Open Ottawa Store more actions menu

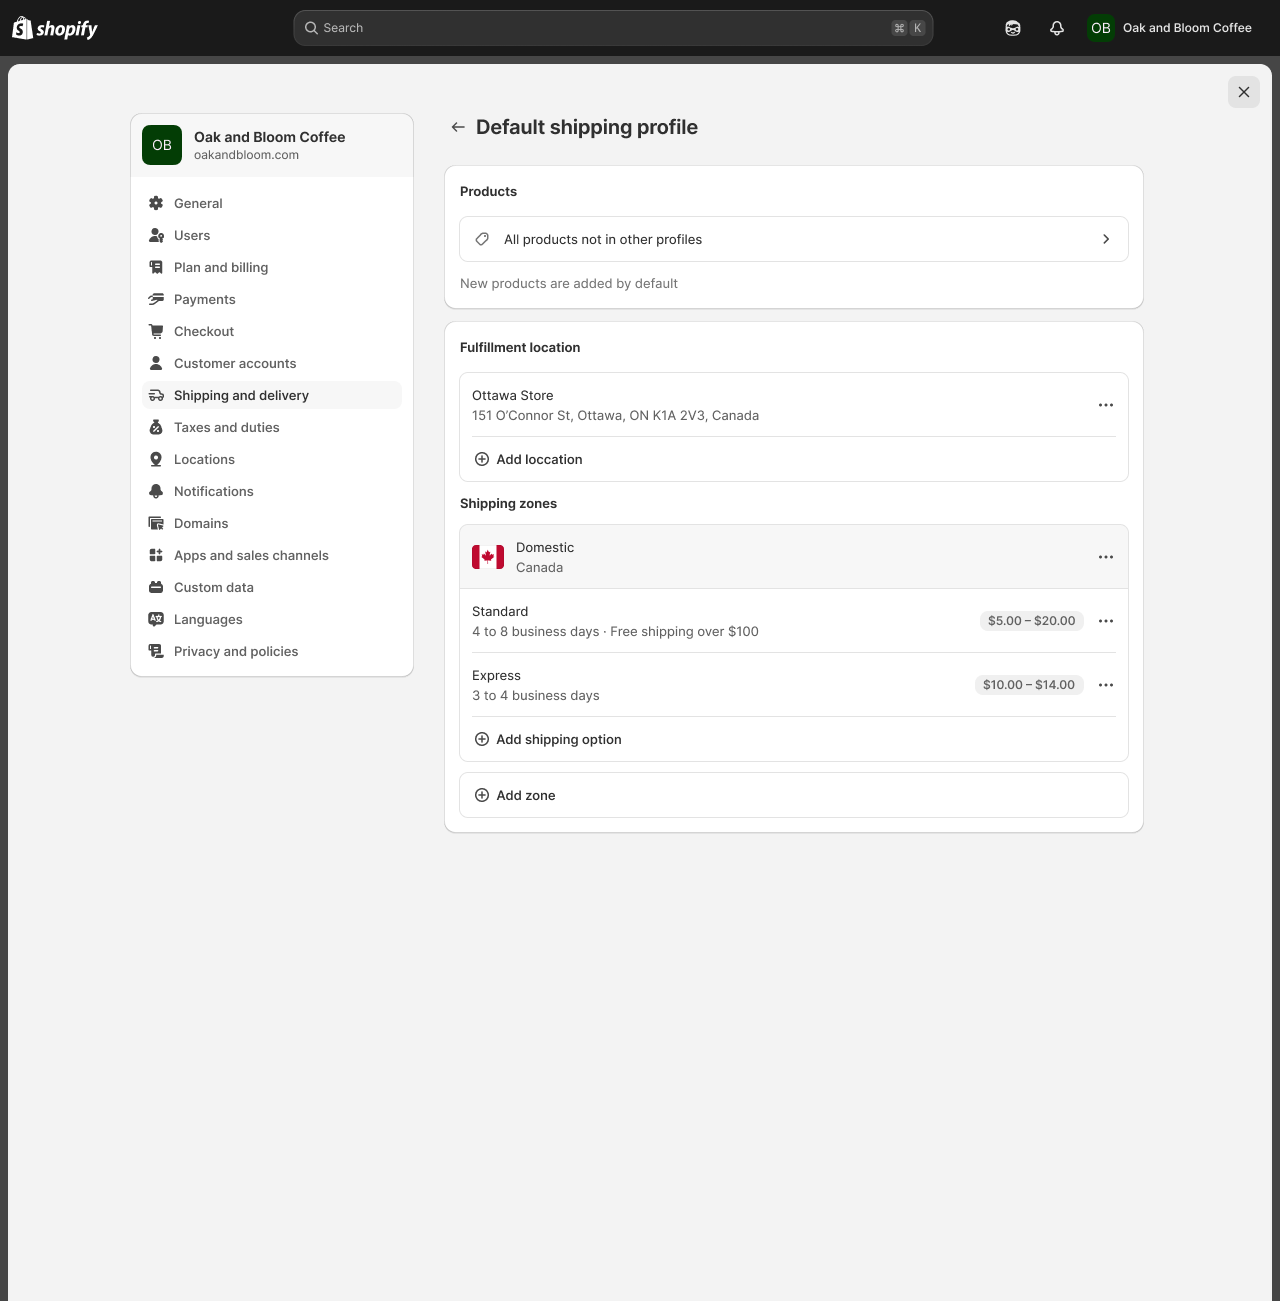1106,405
